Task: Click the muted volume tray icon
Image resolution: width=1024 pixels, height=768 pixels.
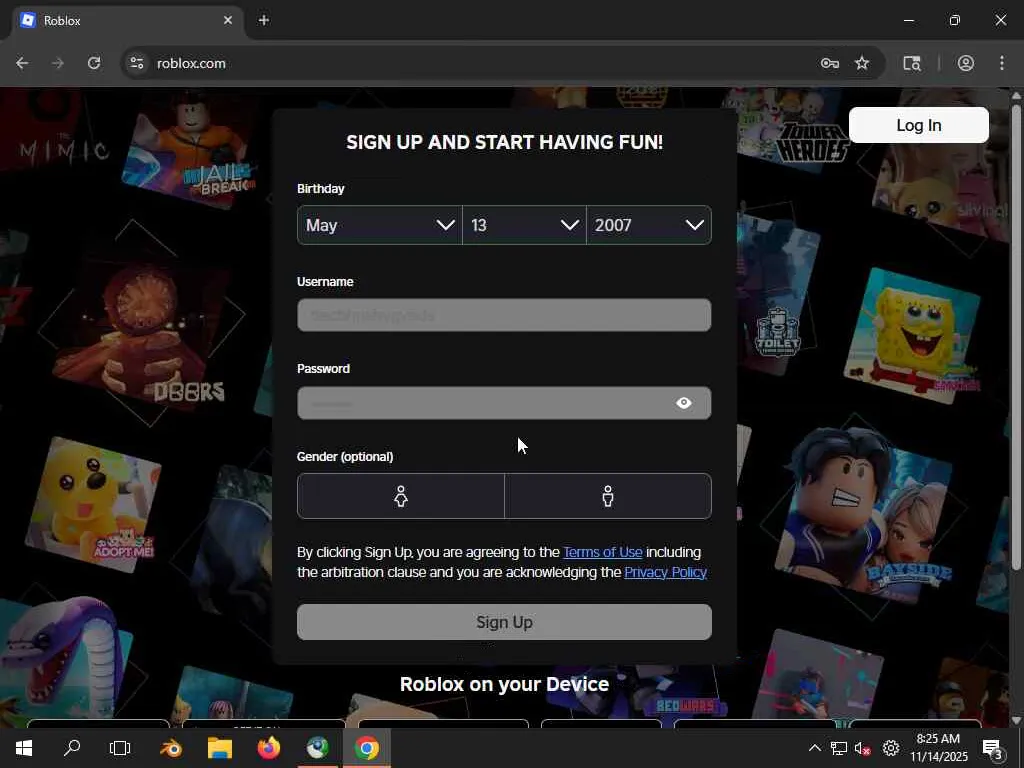Action: (863, 748)
